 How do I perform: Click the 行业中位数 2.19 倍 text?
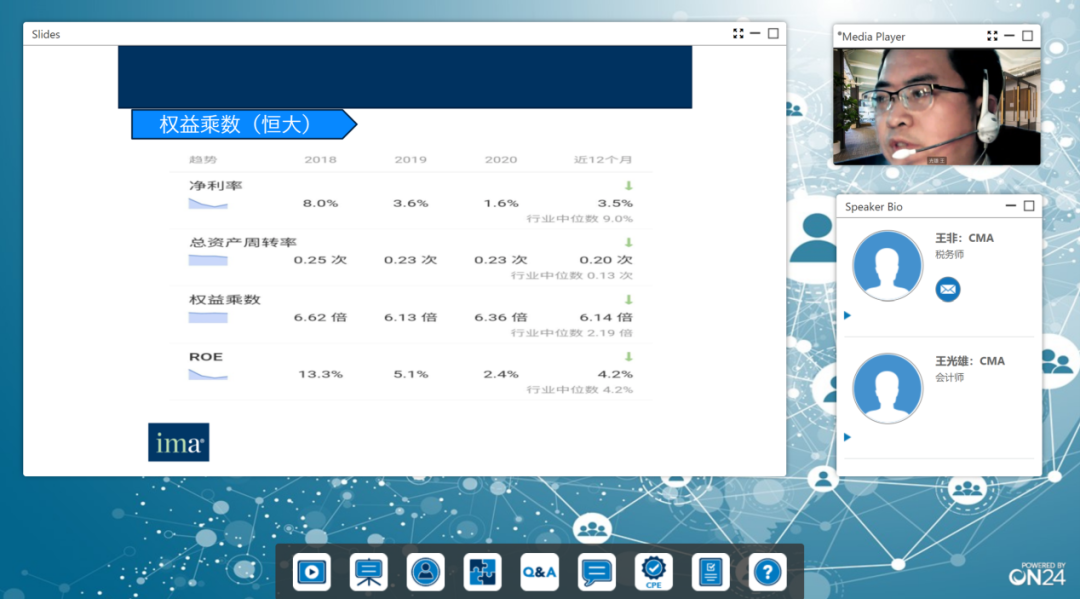point(572,333)
